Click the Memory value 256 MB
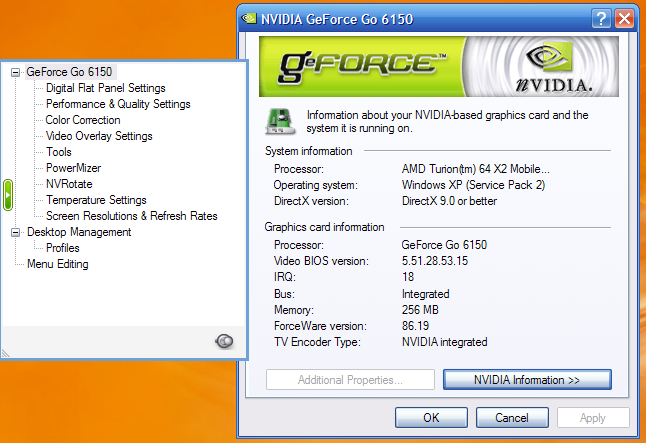646x443 pixels. [x=420, y=310]
